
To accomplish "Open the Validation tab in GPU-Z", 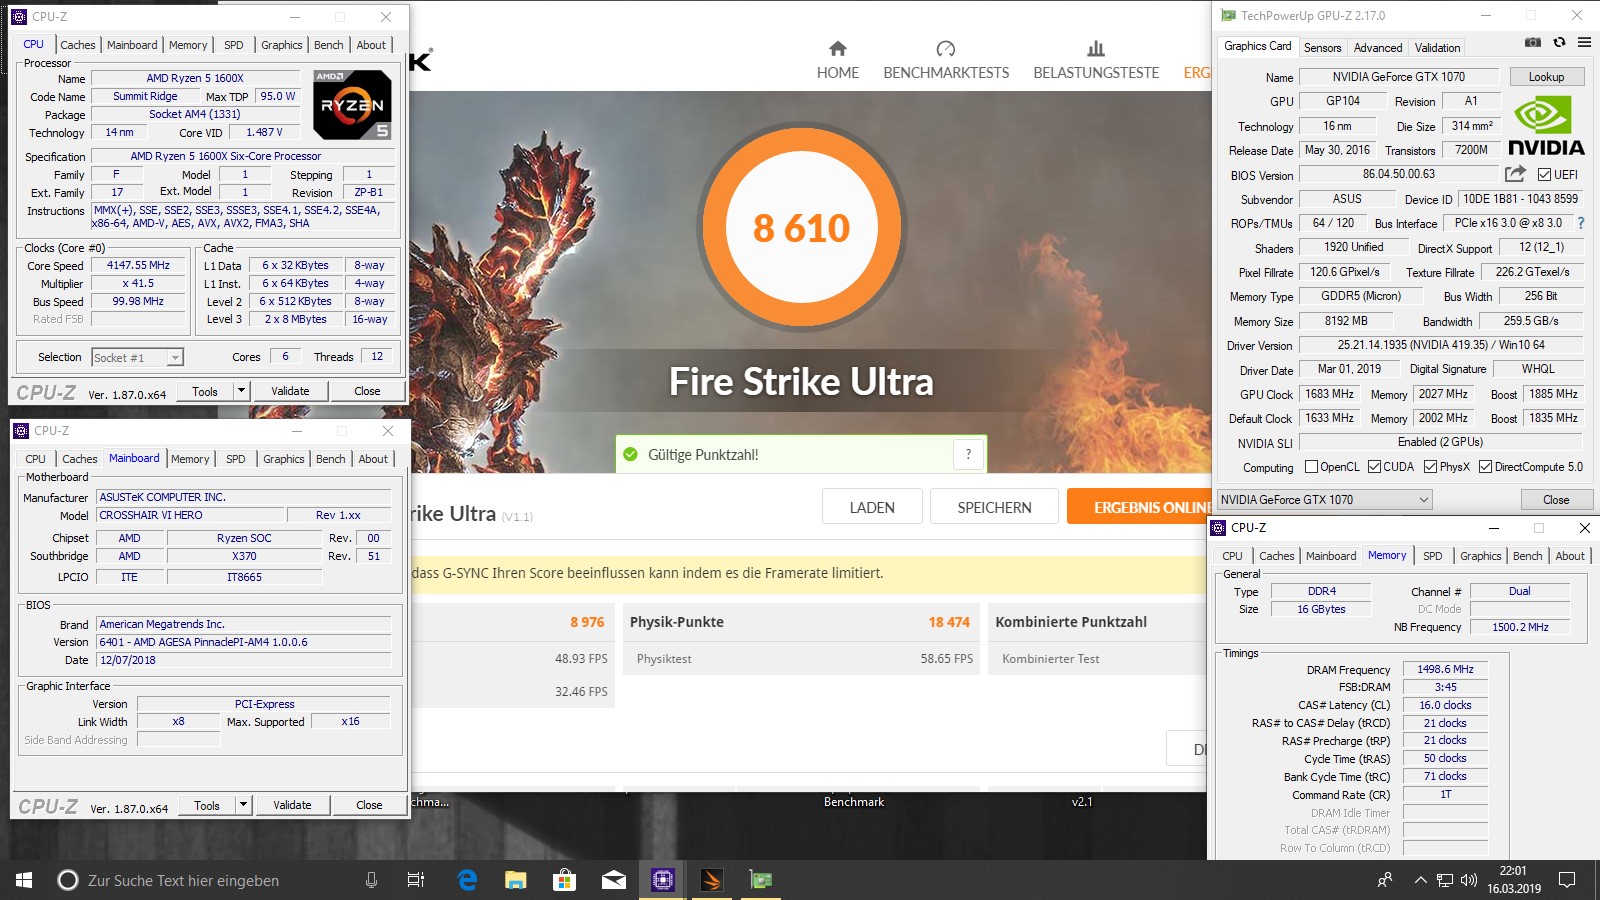I will pos(1437,48).
